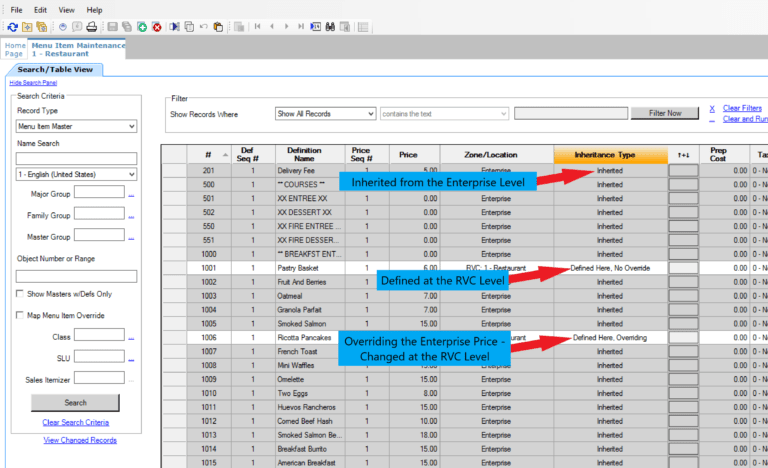The height and width of the screenshot is (468, 768).
Task: Click the stacked yellow folders toolbar icon
Action: (42, 27)
